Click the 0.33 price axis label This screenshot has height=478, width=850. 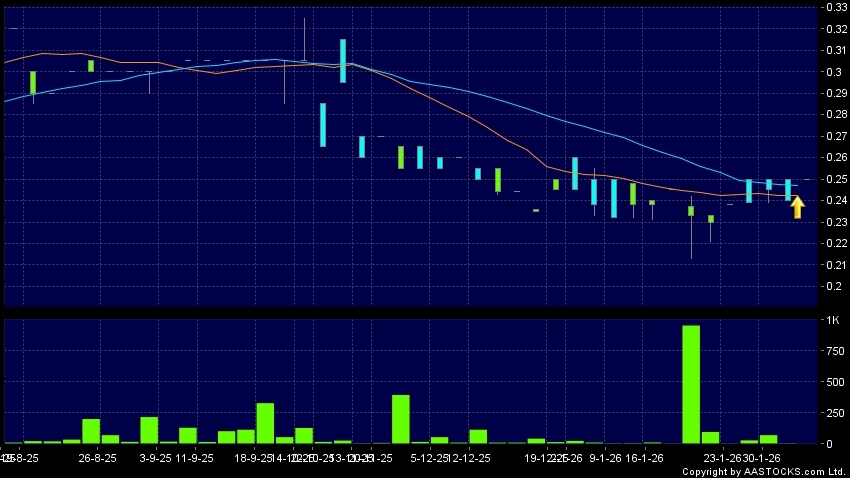click(x=831, y=8)
